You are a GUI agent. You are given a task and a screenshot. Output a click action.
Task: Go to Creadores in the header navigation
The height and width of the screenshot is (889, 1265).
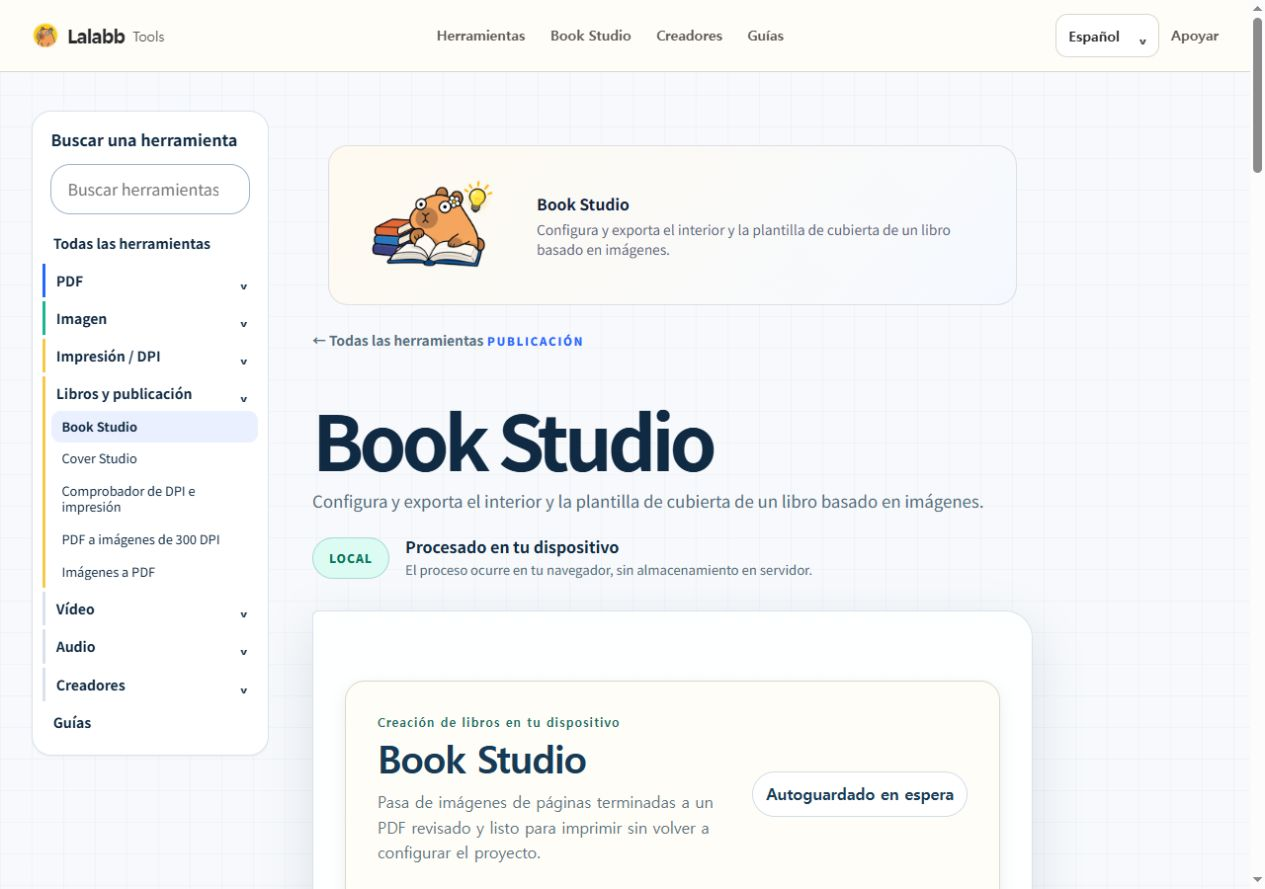[689, 36]
